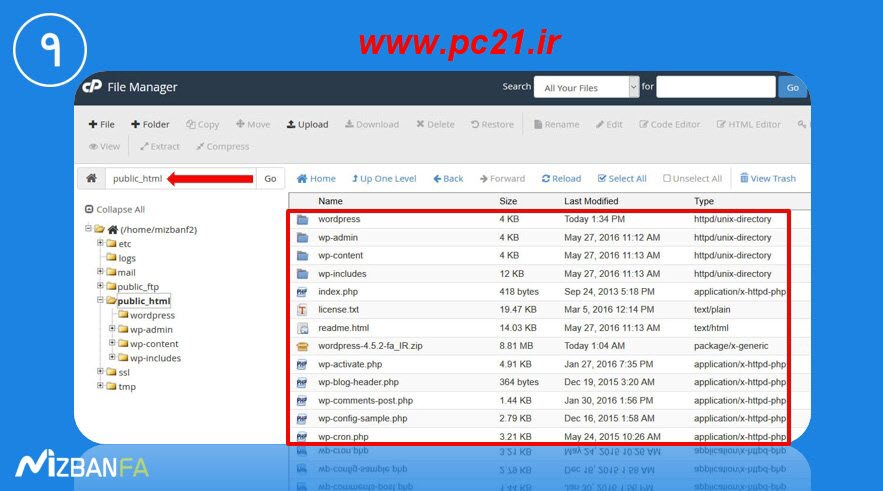Click the Edit toolbar button
The image size is (883, 491).
coord(609,124)
